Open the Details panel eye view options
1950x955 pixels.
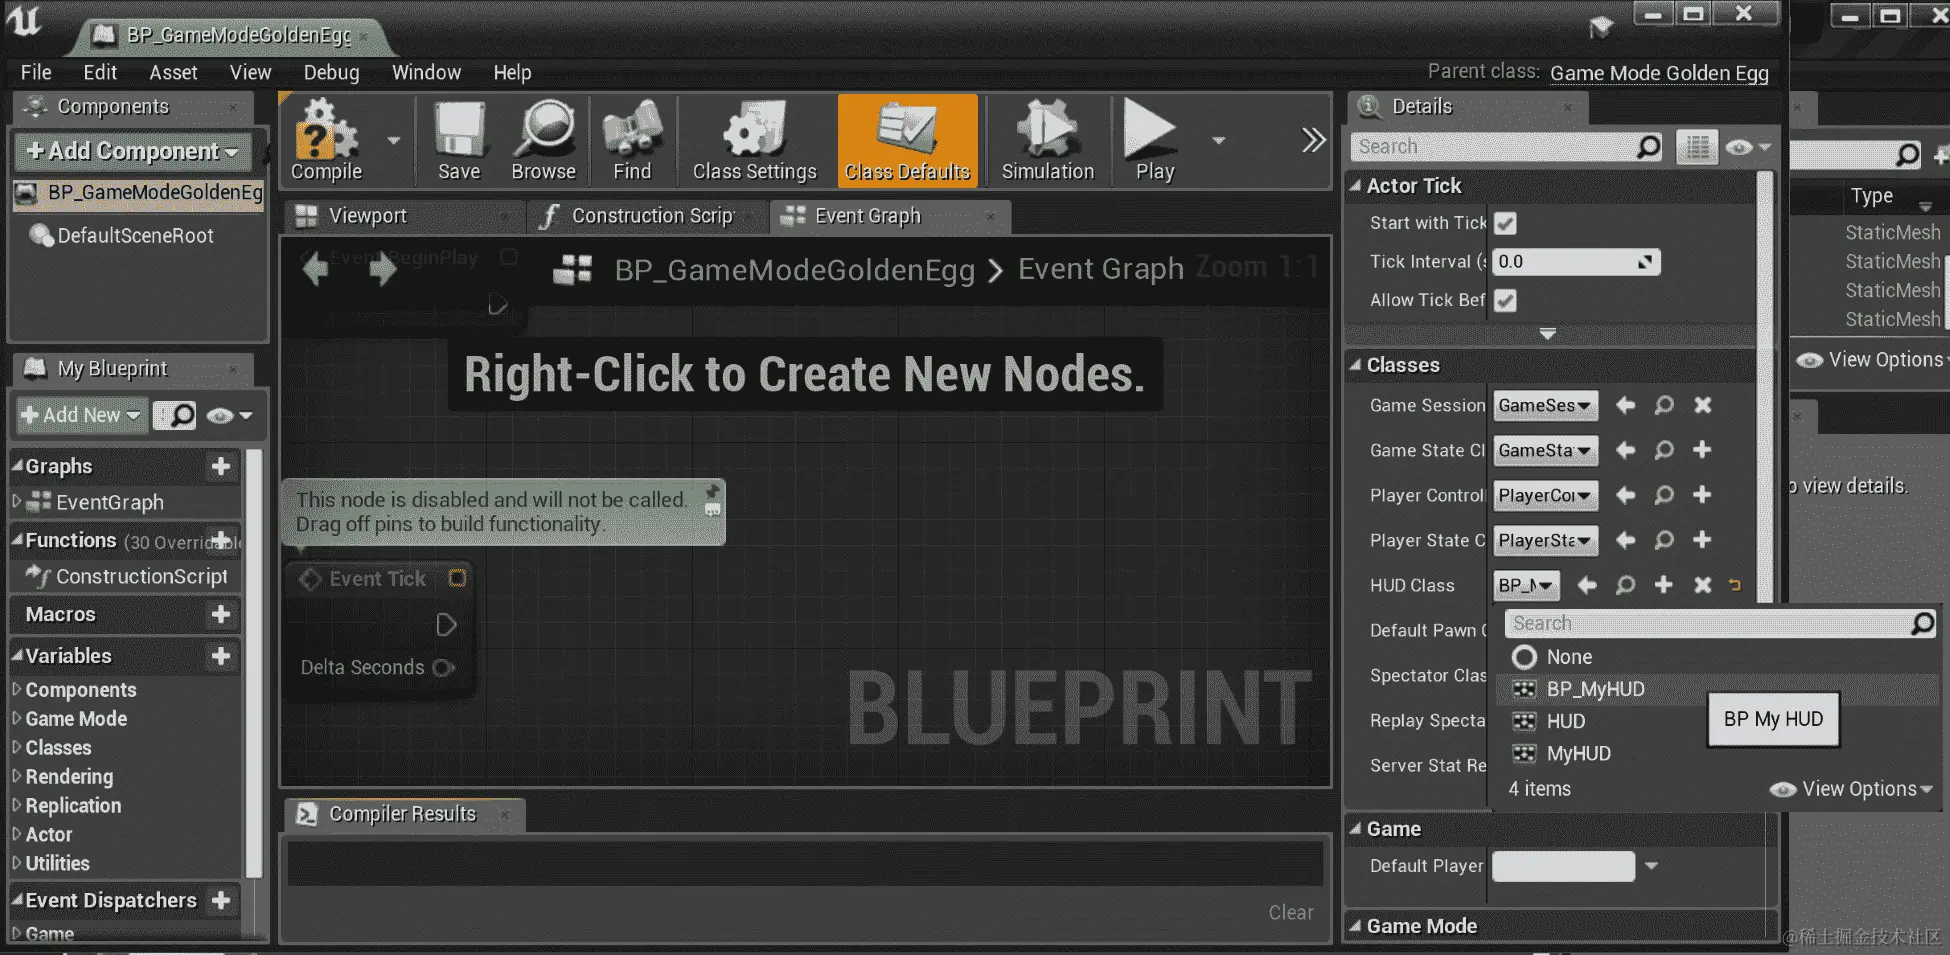[1748, 147]
